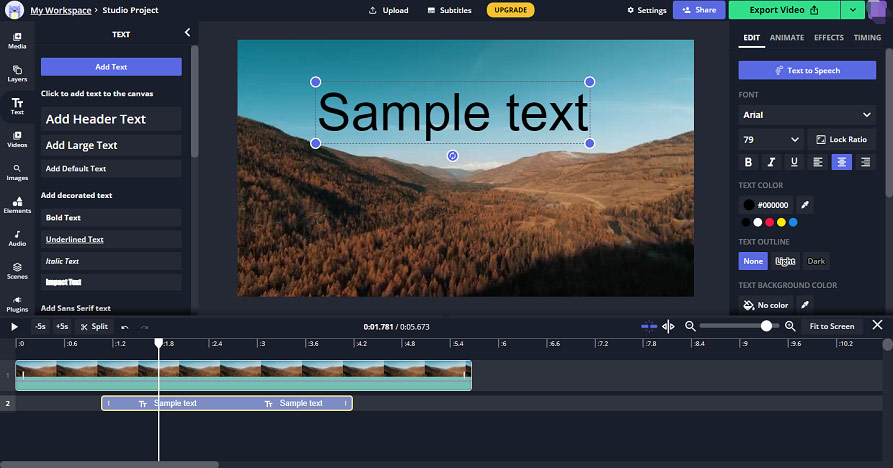Image resolution: width=893 pixels, height=468 pixels.
Task: Toggle italic formatting for the text
Action: (771, 162)
